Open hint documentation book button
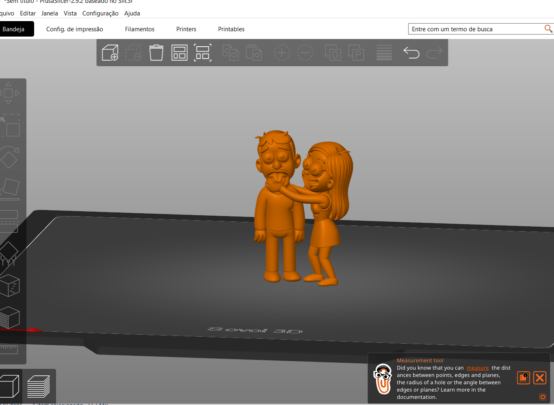Screen dimensions: 554x405 point(523,377)
